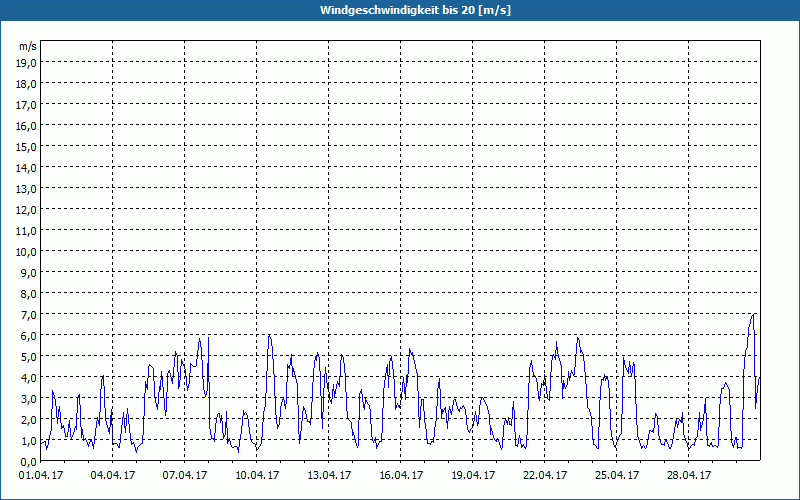Select the 10,0 y-axis label
Image resolution: width=800 pixels, height=500 pixels.
coord(26,252)
